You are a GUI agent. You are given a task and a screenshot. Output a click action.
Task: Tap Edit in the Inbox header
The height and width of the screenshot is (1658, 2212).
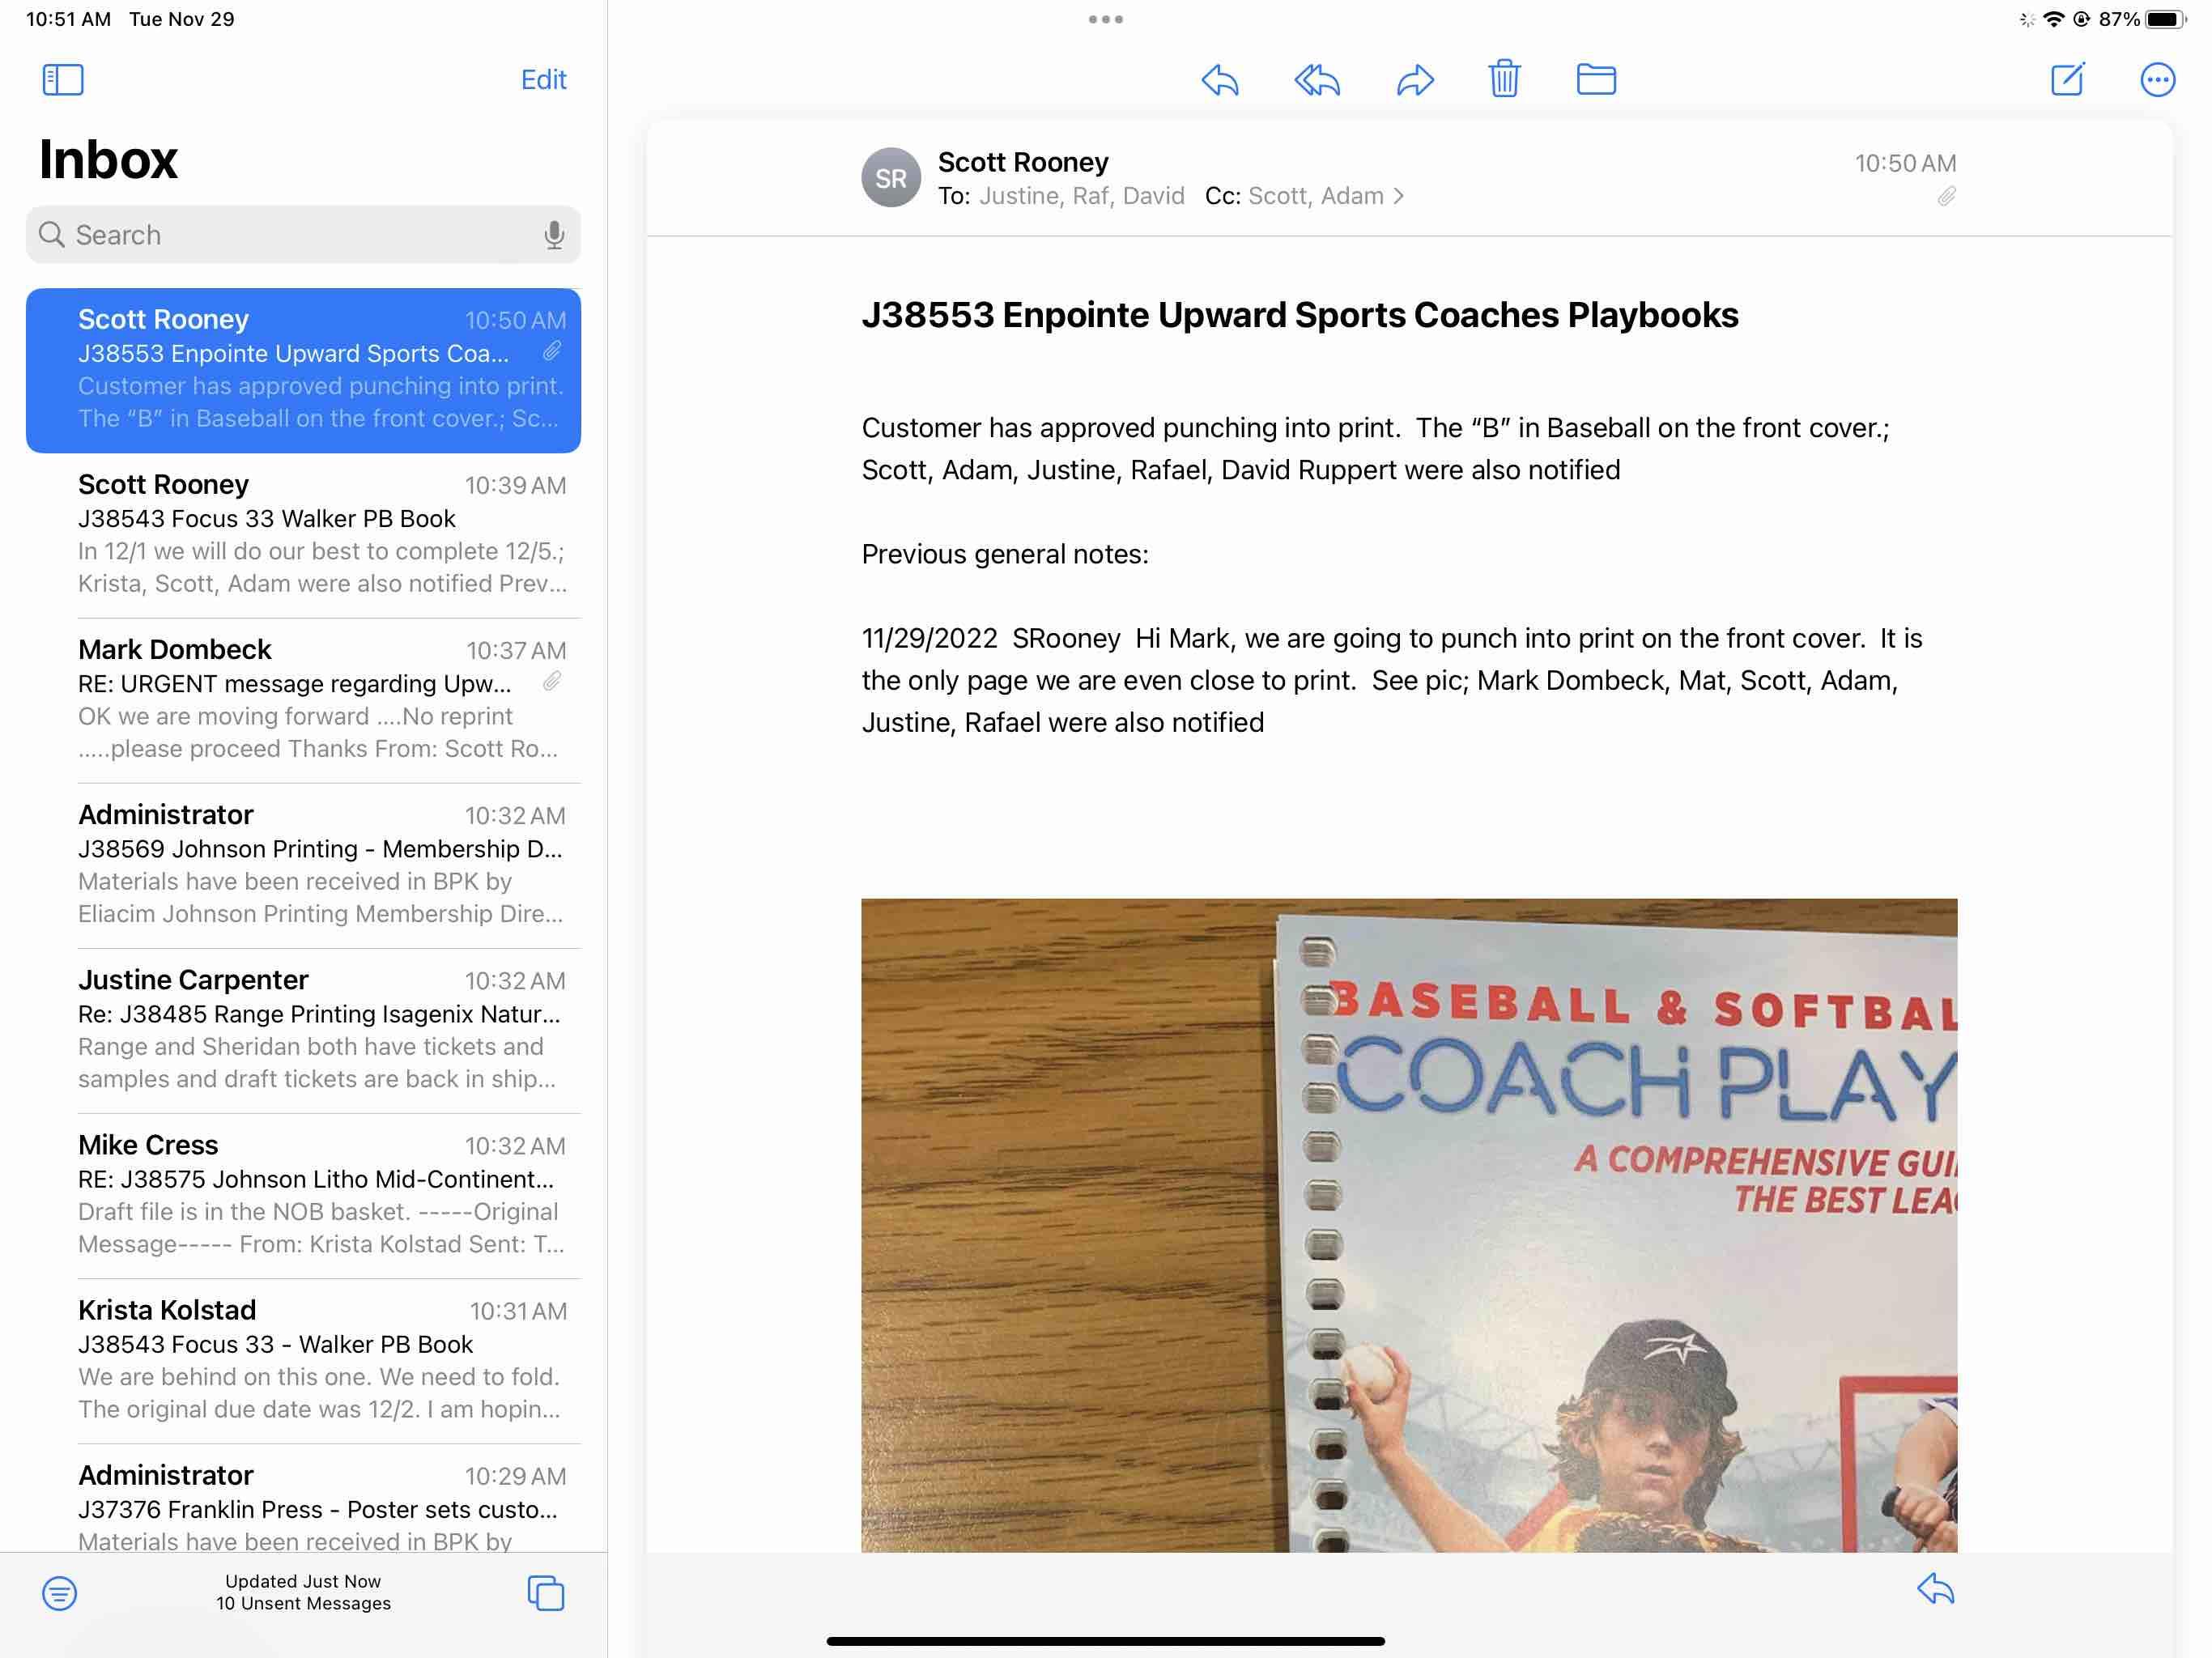[x=543, y=80]
